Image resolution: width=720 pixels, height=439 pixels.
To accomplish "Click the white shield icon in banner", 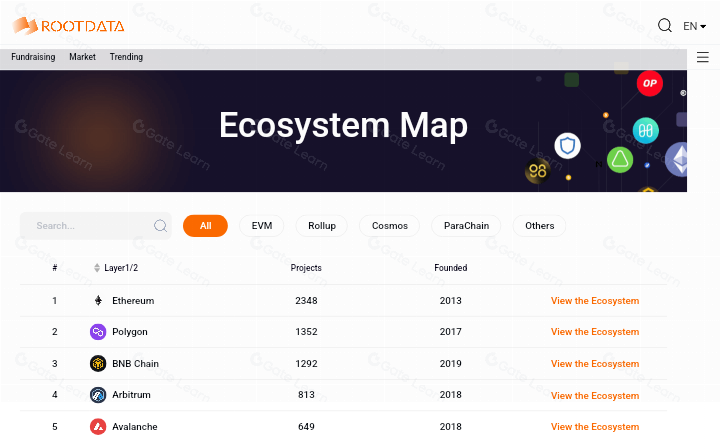I will pyautogui.click(x=568, y=146).
